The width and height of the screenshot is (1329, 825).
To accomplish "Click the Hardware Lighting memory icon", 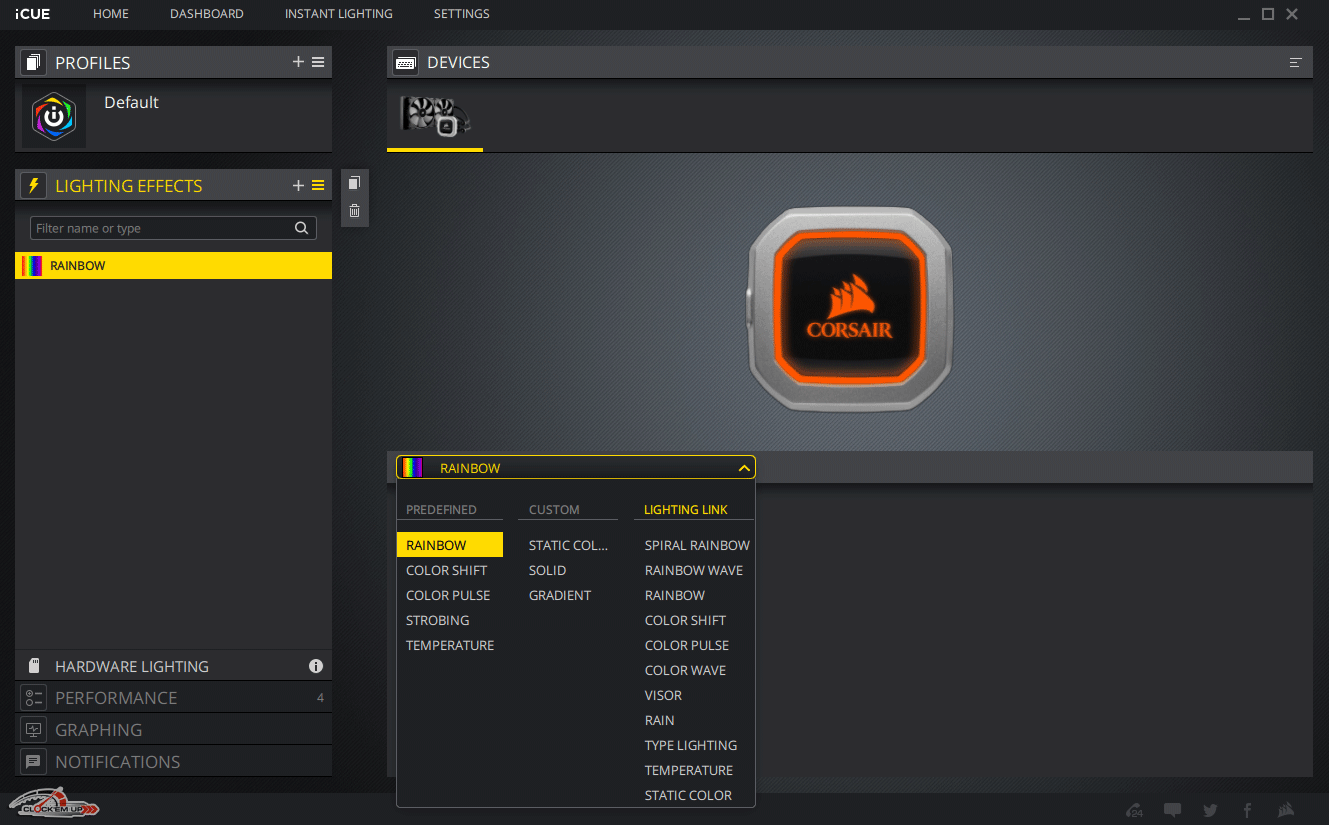I will [x=33, y=666].
